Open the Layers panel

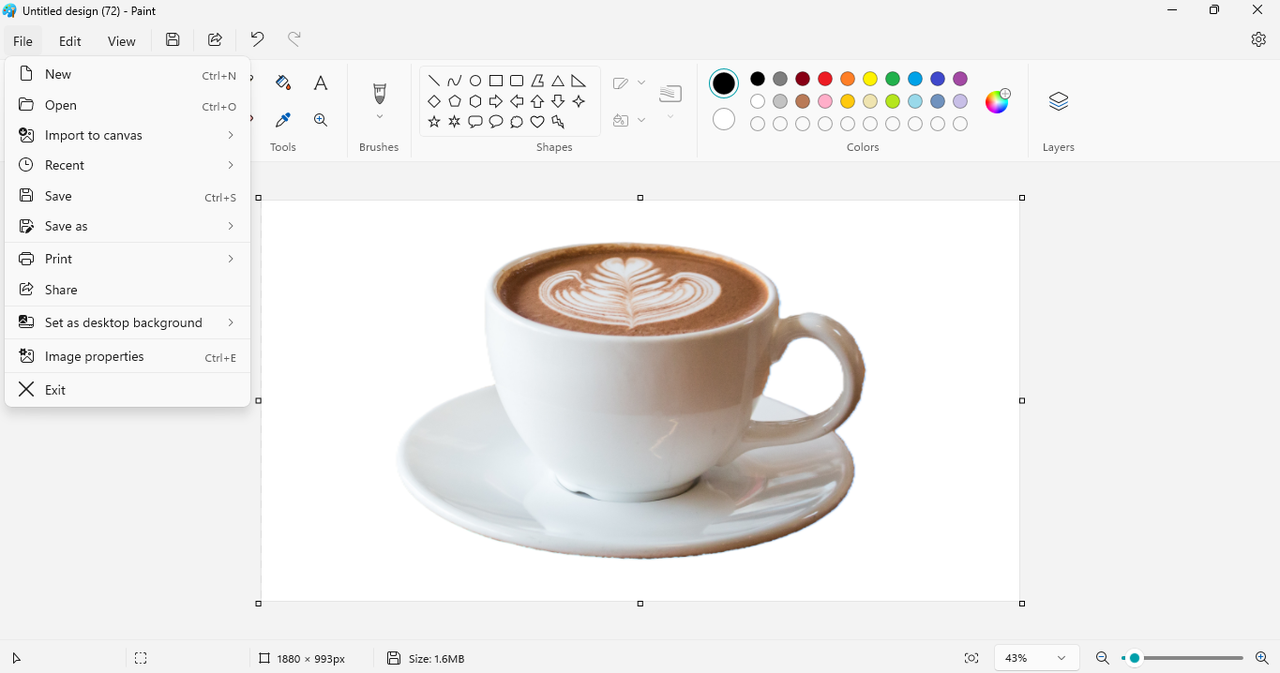tap(1058, 101)
